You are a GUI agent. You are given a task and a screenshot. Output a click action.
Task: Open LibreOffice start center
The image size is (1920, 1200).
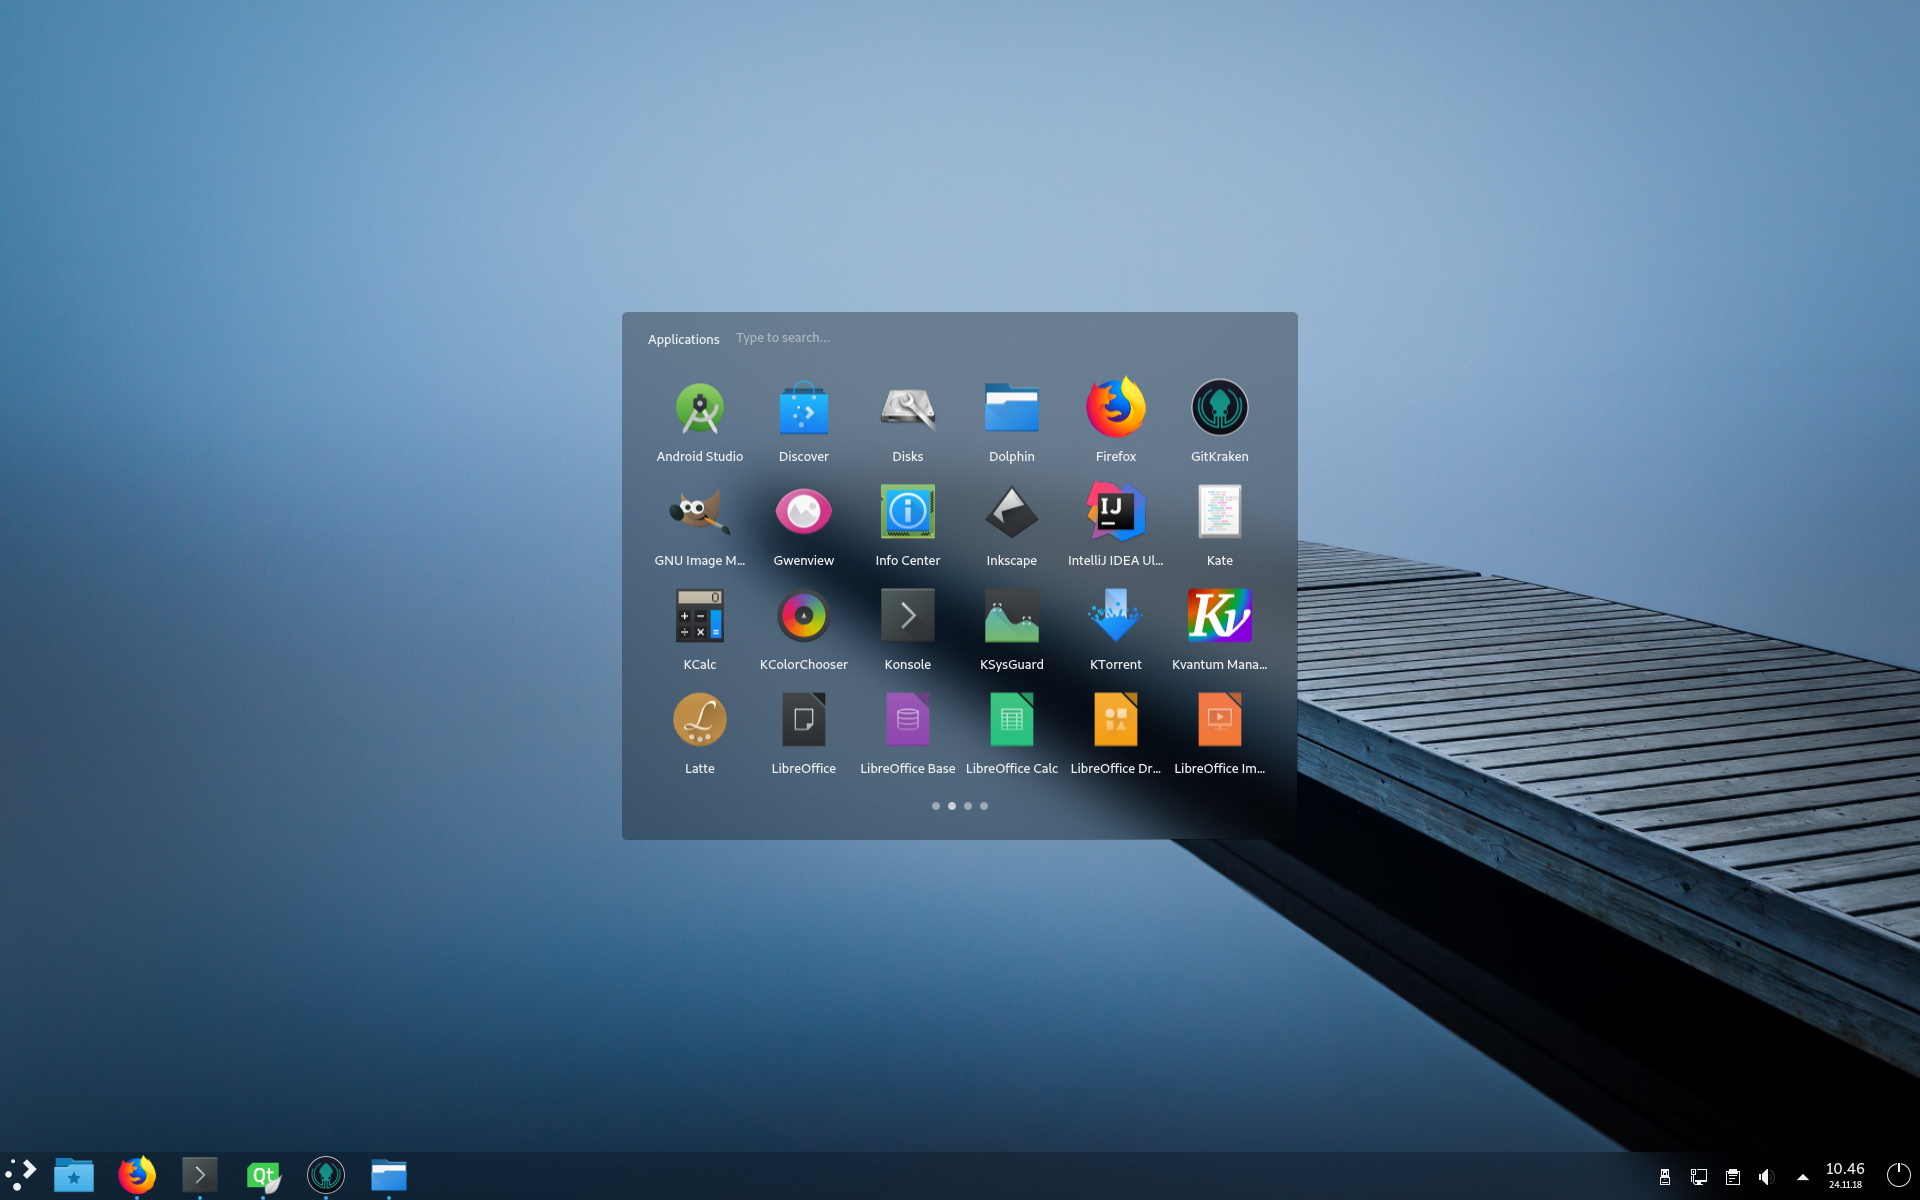804,733
